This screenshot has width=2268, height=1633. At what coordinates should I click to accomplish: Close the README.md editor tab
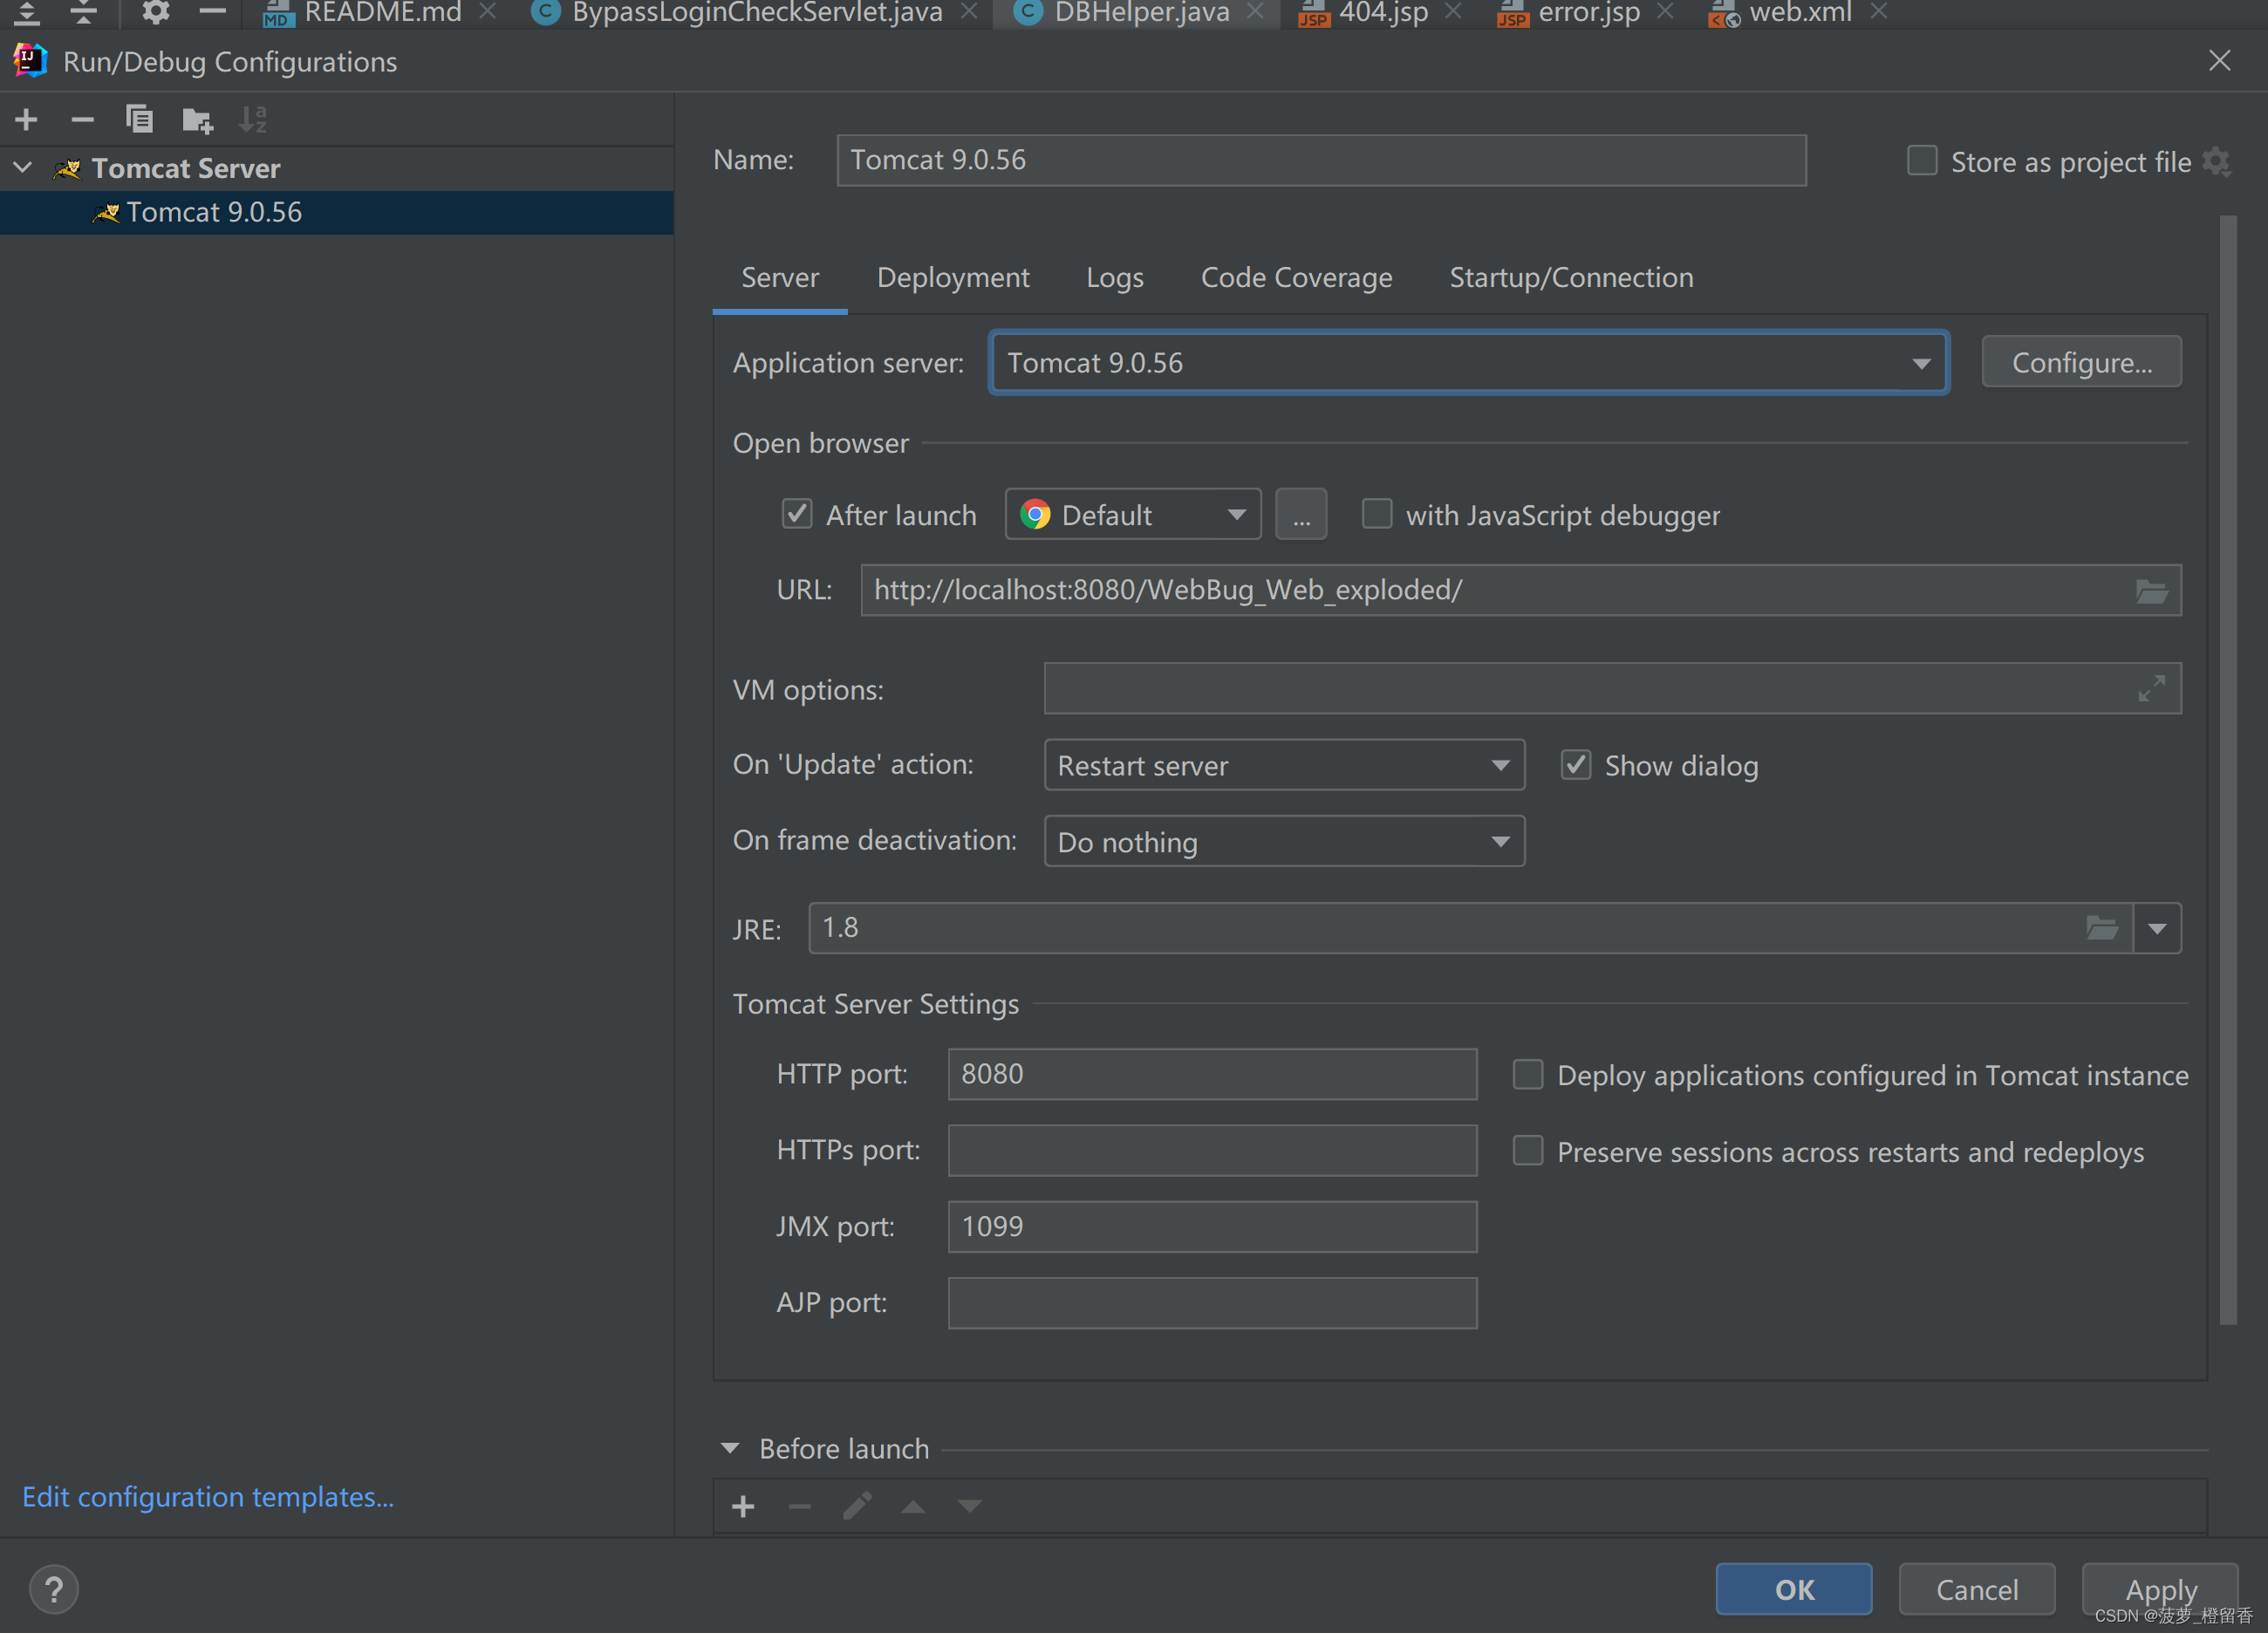pos(488,12)
